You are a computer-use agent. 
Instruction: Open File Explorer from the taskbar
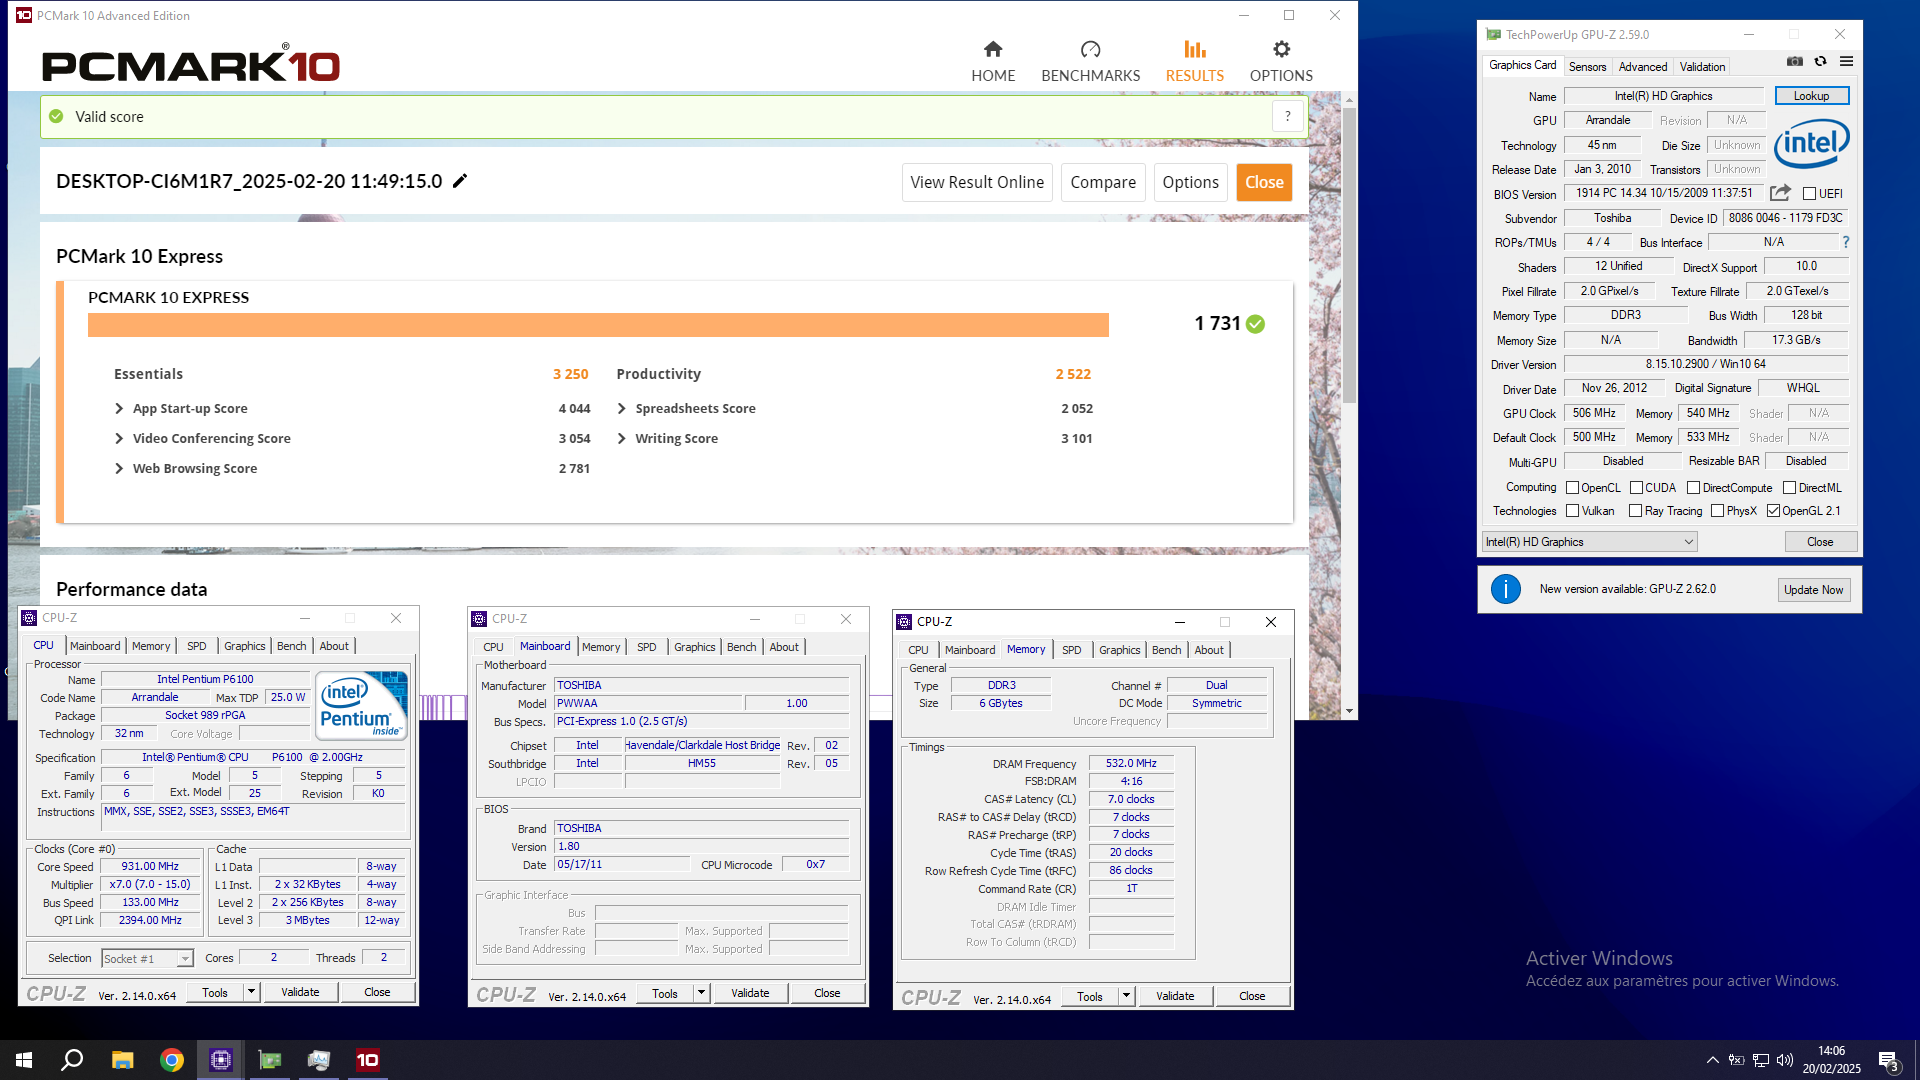click(122, 1060)
